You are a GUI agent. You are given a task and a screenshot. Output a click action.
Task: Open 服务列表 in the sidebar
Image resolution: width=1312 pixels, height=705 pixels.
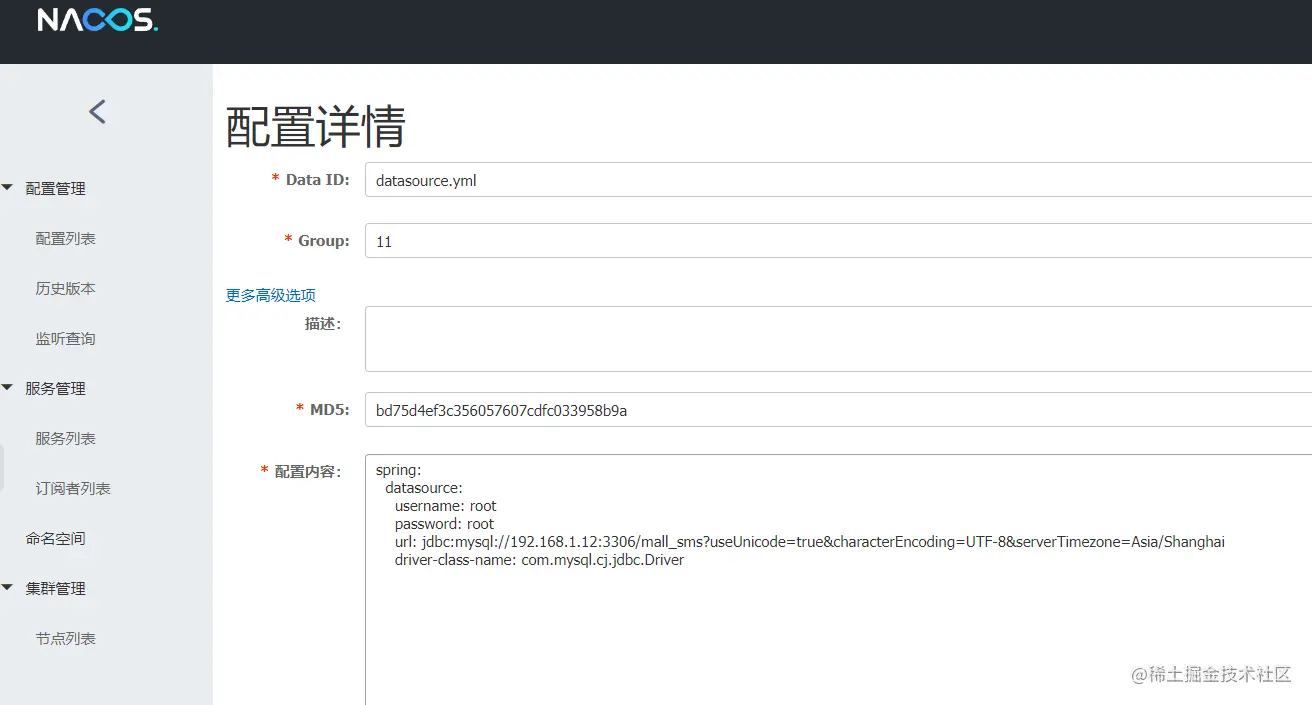66,438
